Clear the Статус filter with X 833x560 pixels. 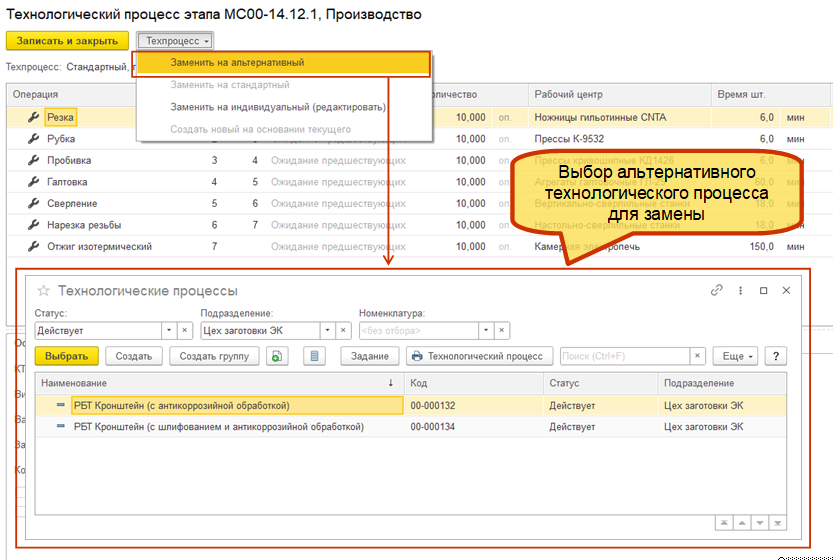point(184,330)
